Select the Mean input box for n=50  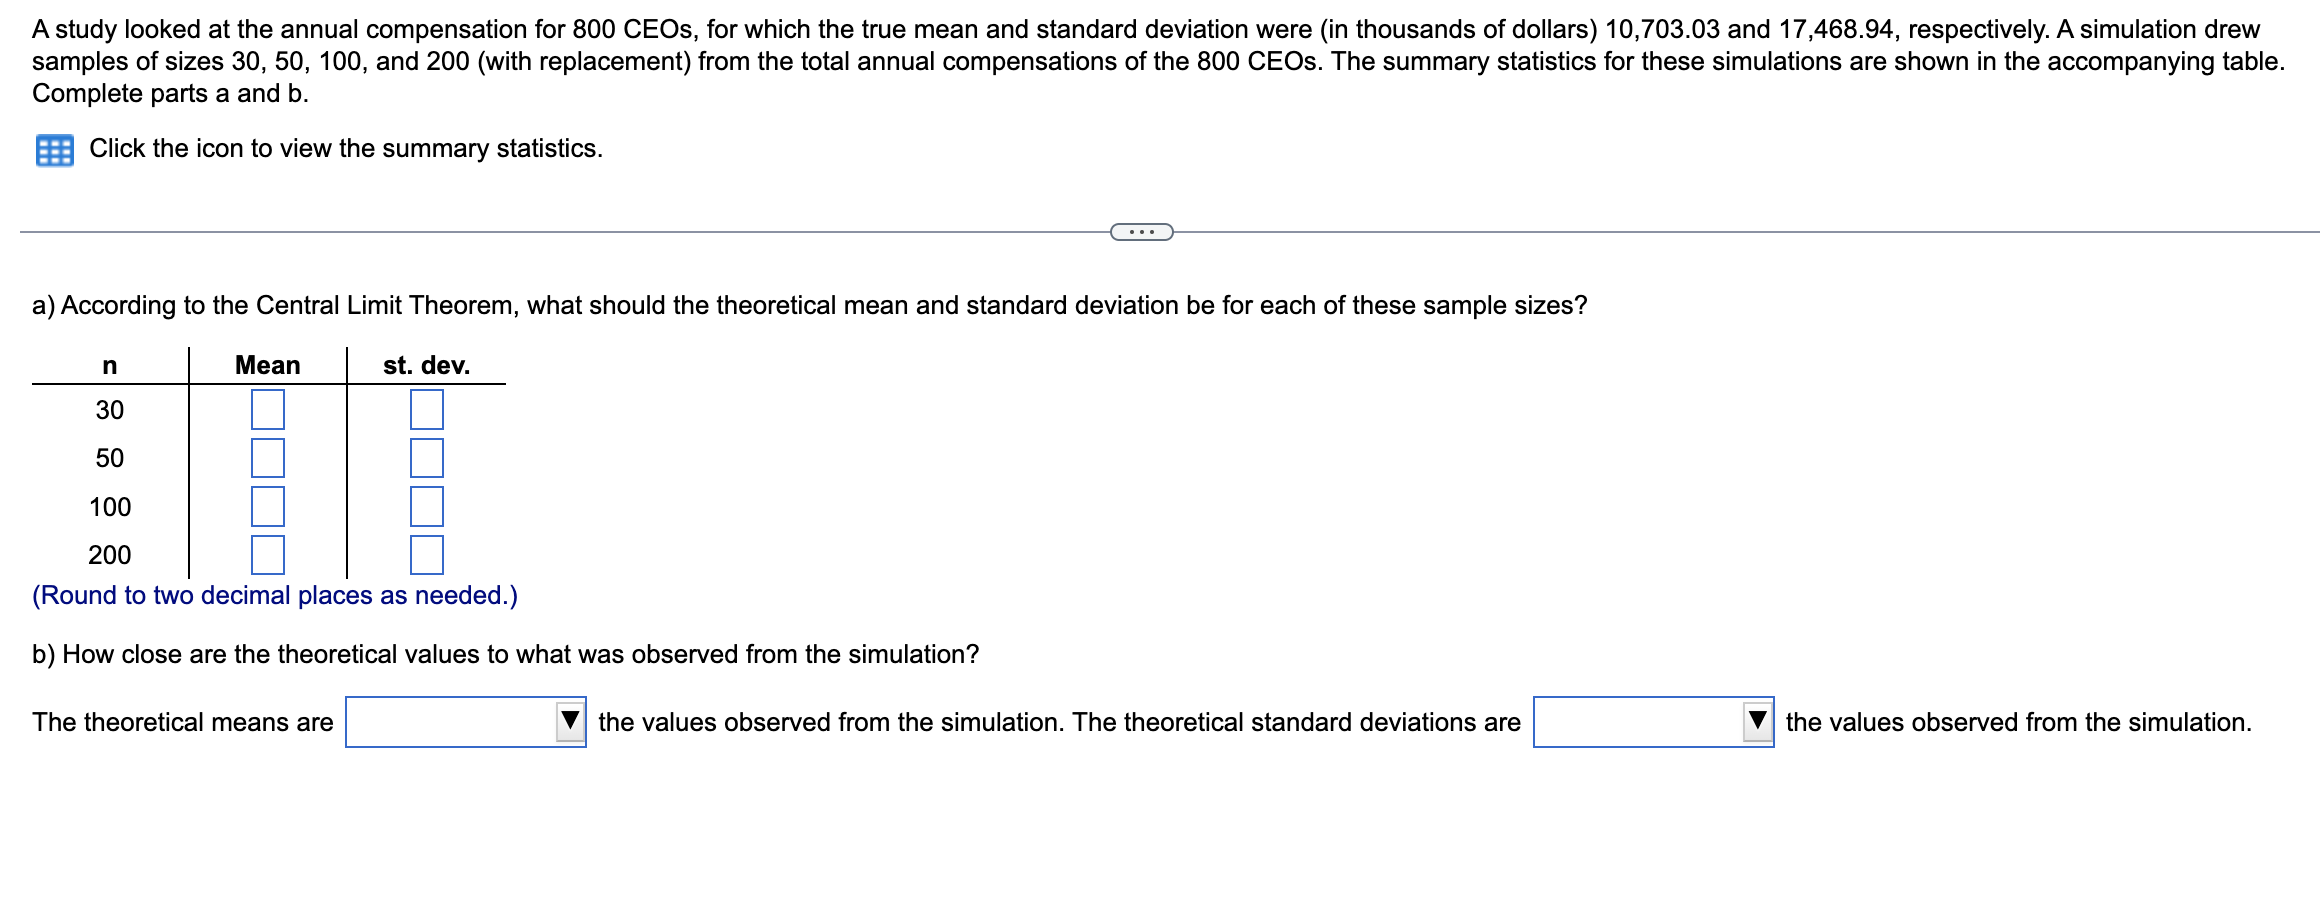(268, 459)
